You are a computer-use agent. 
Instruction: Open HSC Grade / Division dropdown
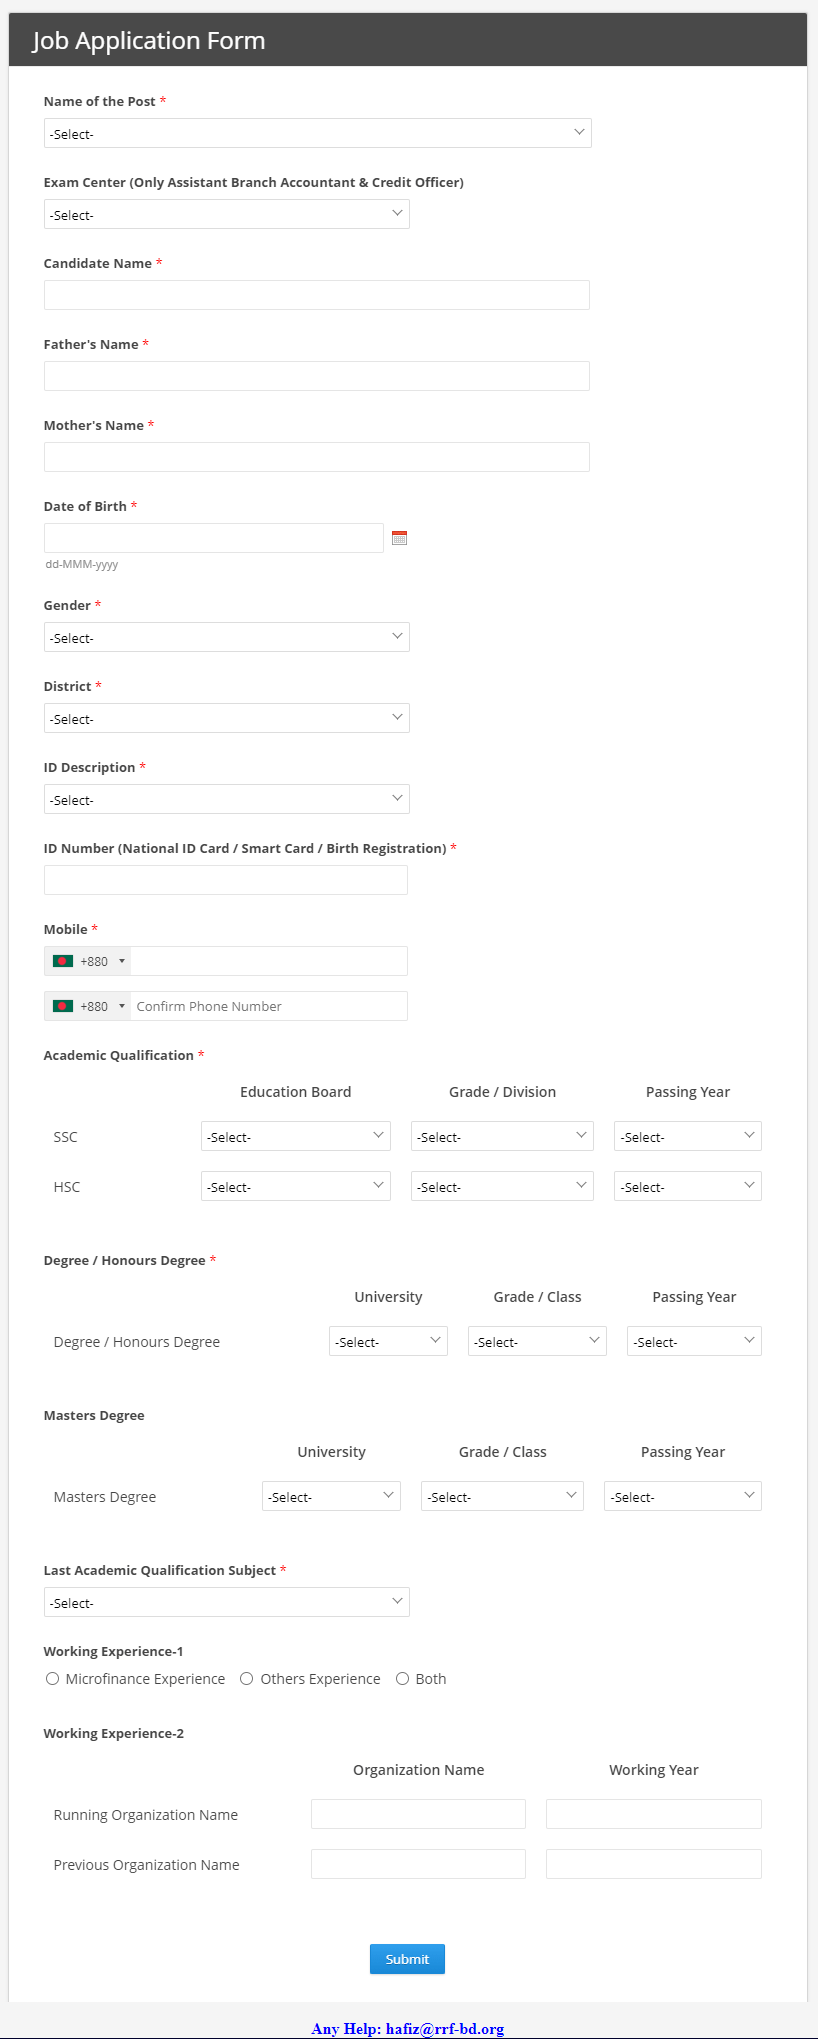[502, 1186]
